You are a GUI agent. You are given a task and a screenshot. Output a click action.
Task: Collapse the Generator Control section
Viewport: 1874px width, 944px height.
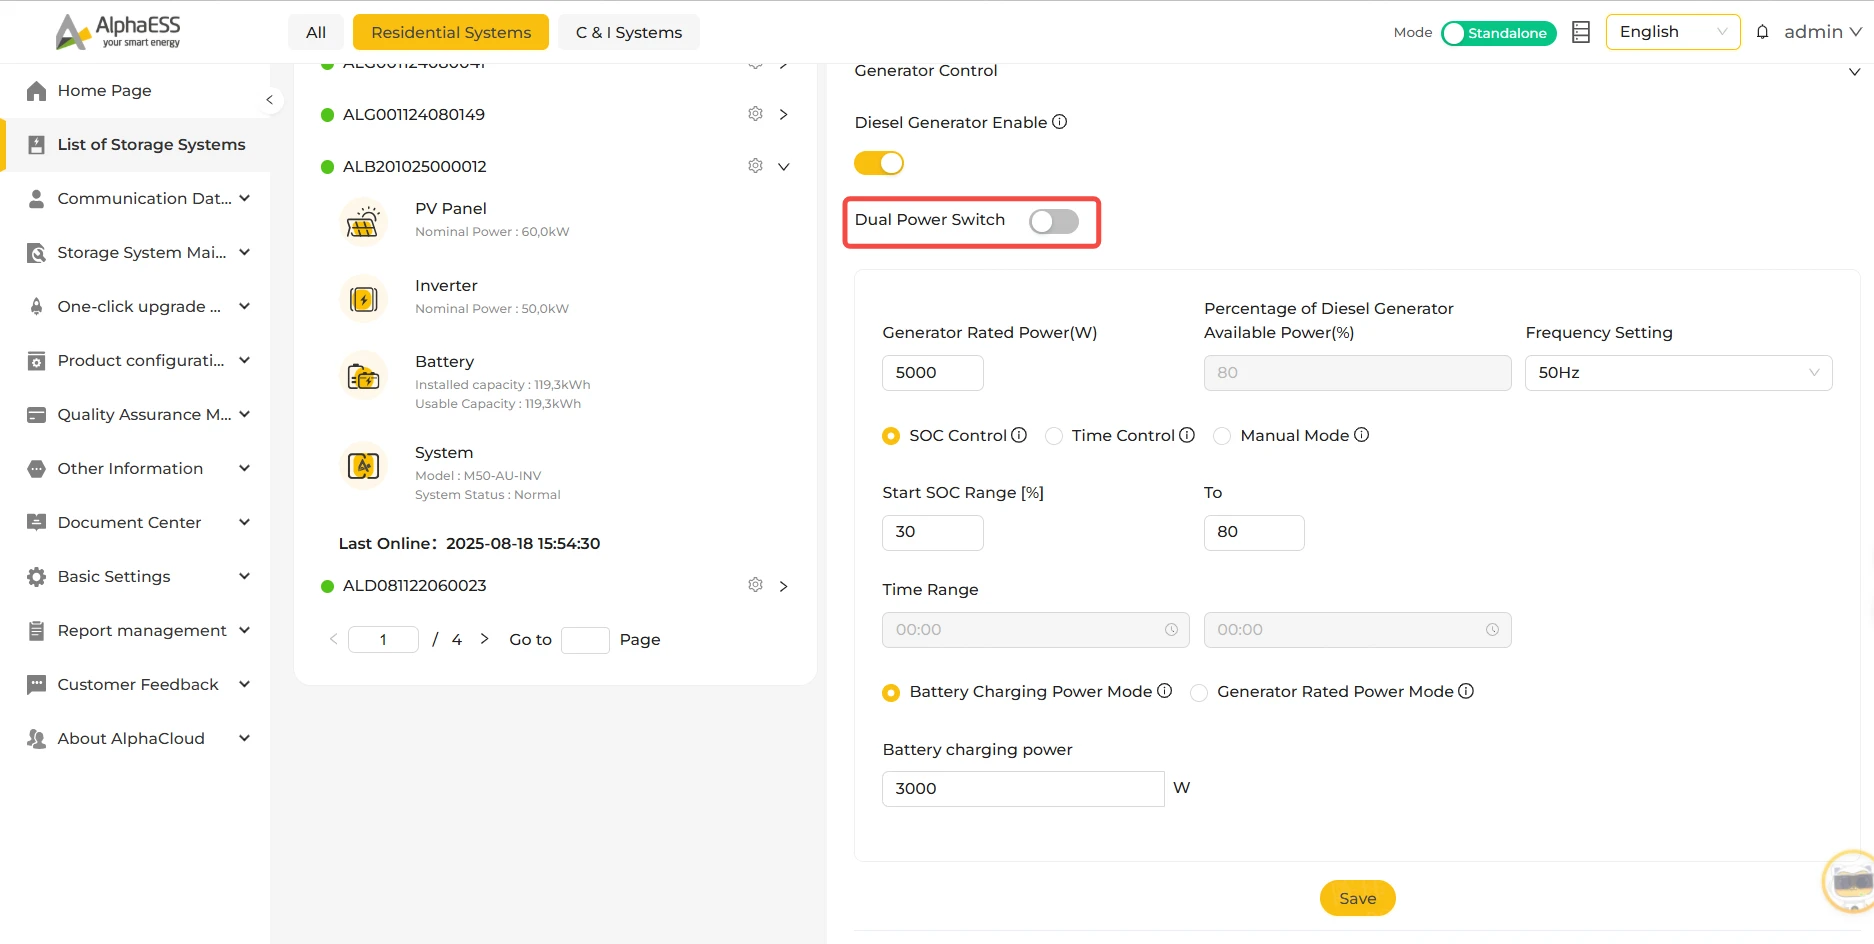tap(1854, 72)
